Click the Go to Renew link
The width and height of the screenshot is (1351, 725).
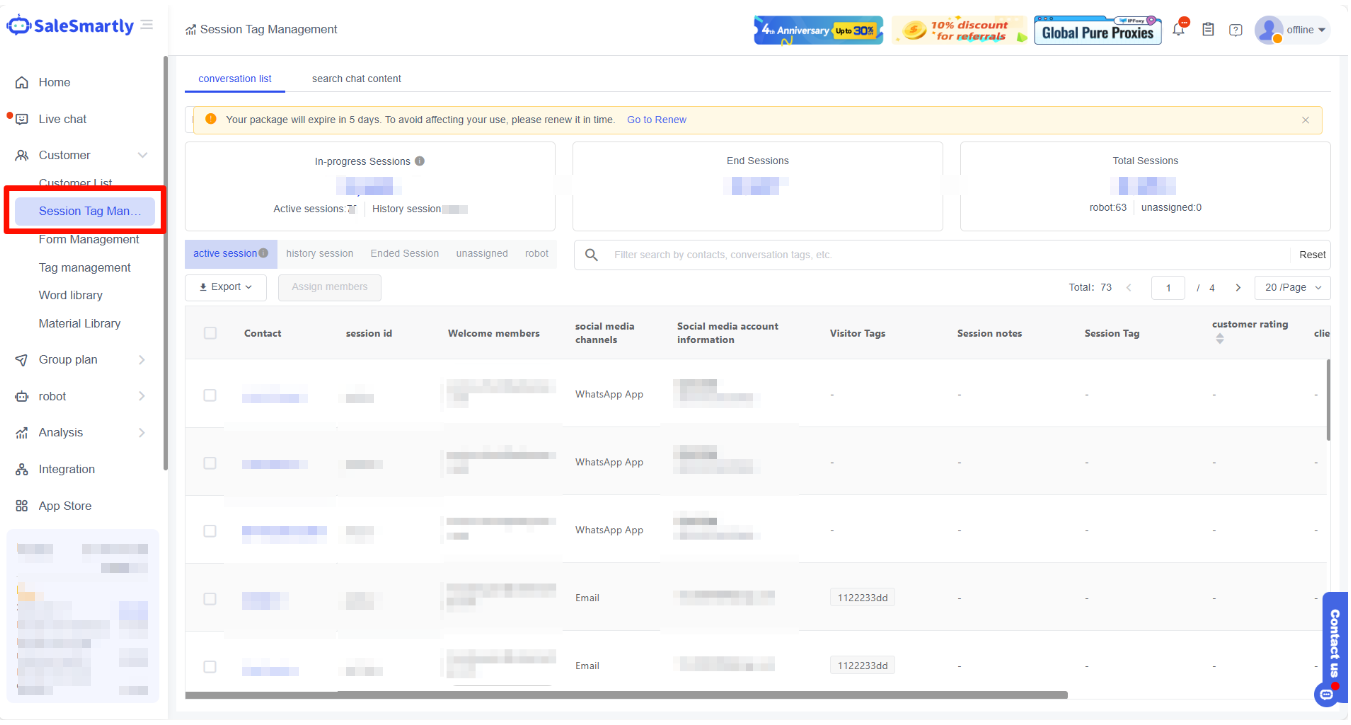[x=656, y=120]
